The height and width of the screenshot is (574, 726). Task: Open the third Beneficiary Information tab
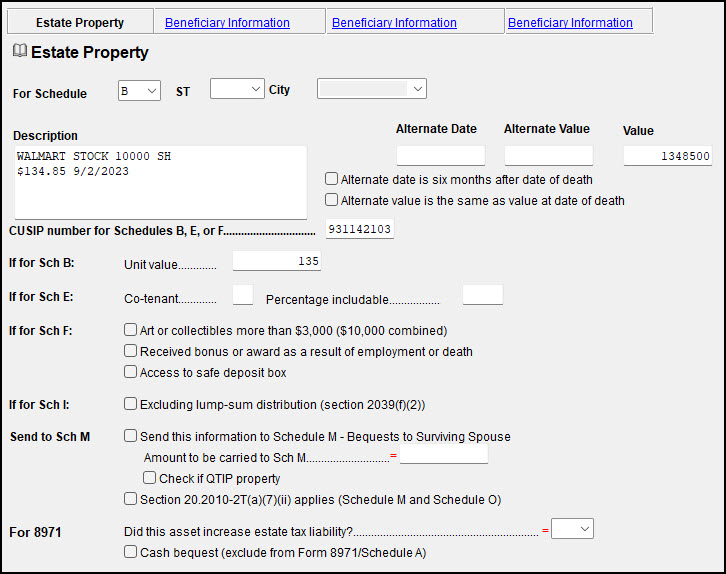coord(570,23)
